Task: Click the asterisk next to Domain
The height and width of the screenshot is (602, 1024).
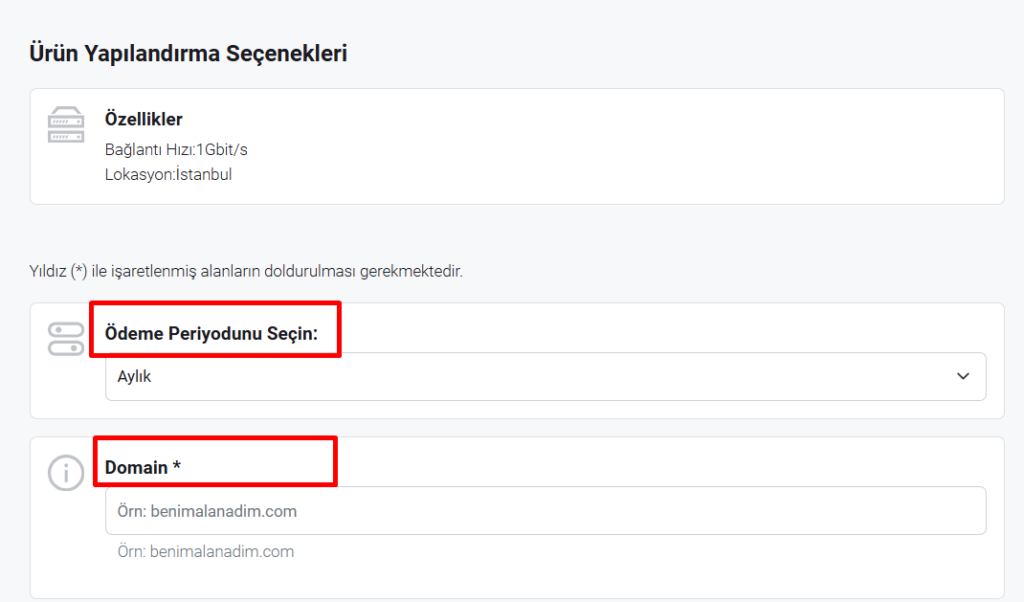Action: (176, 466)
